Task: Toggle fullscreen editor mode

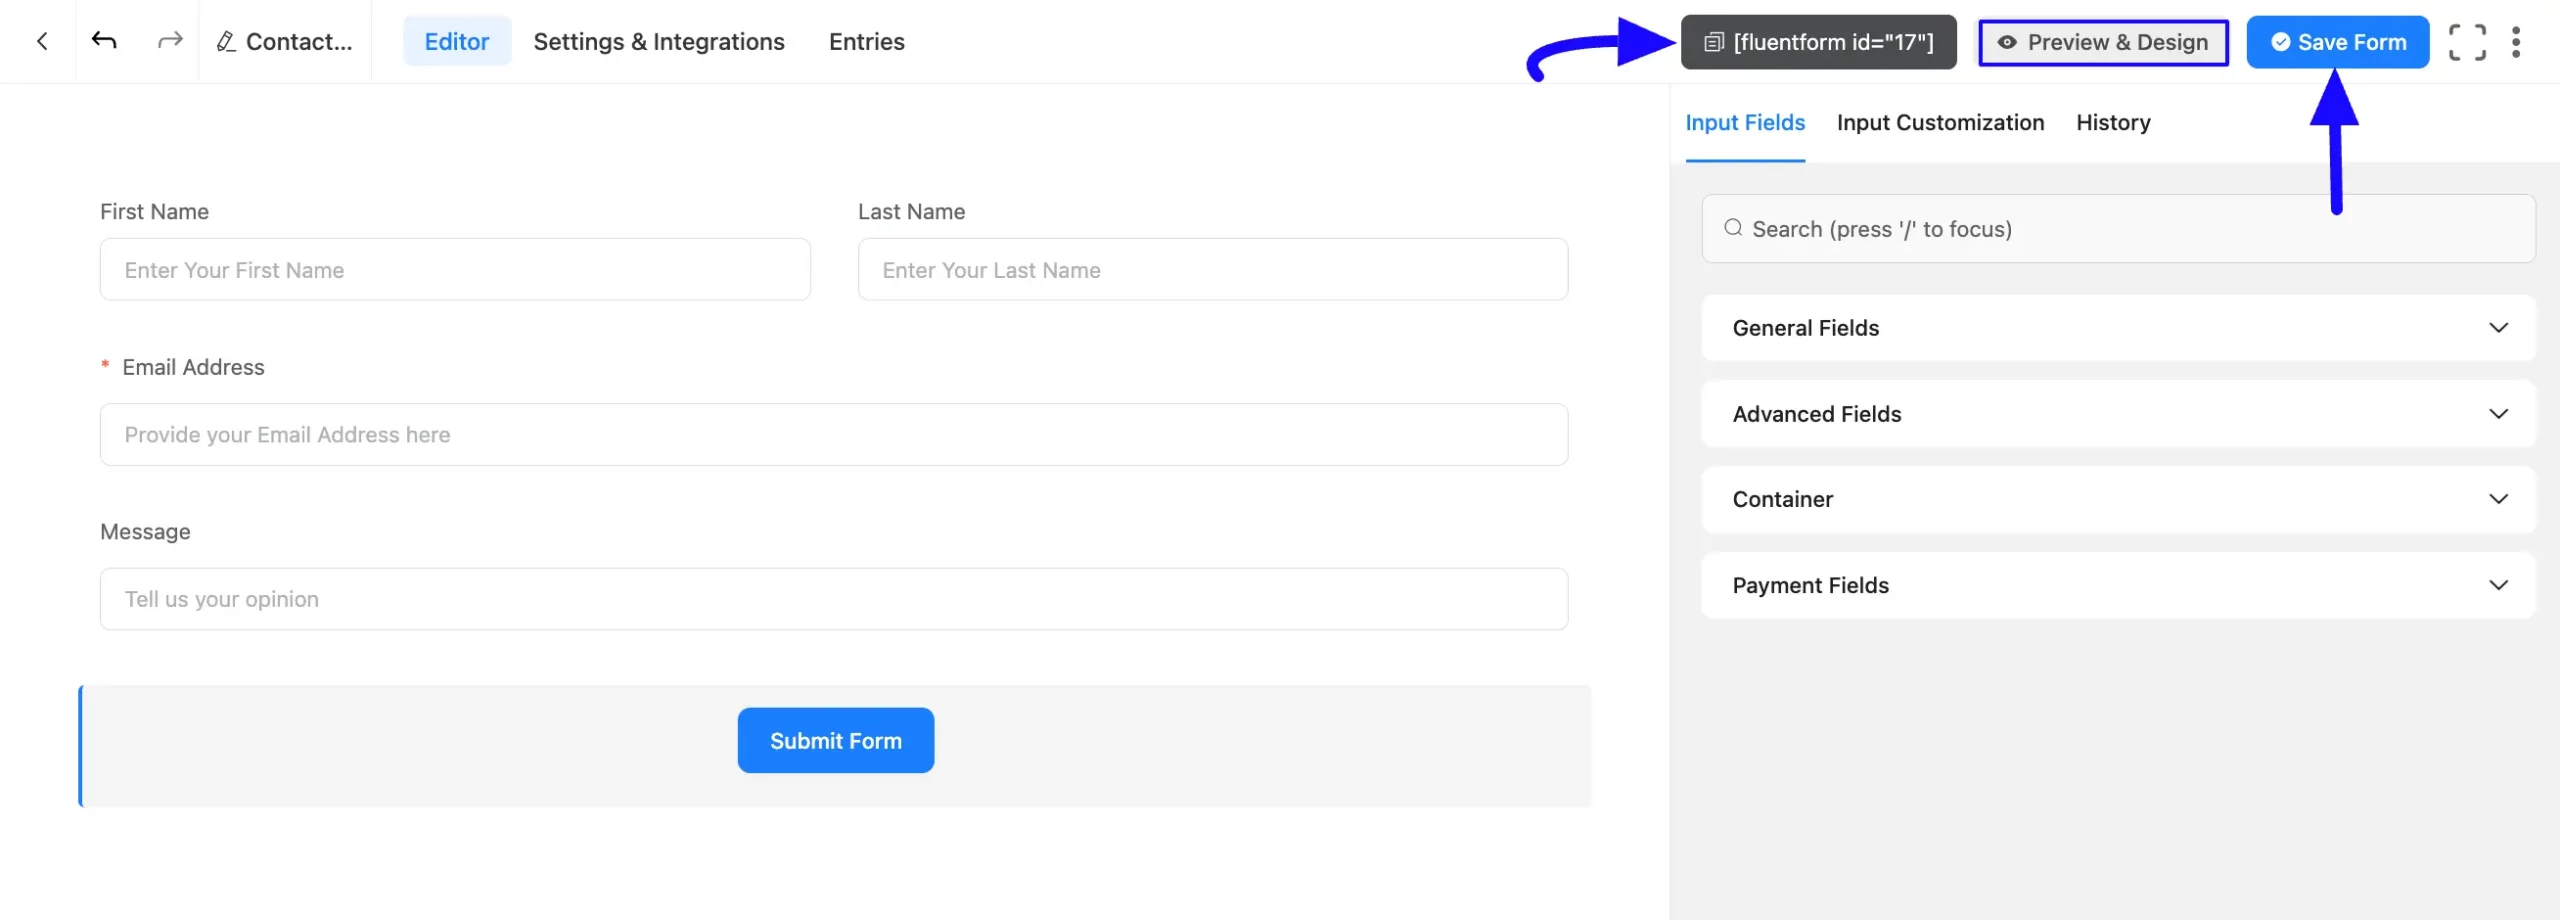Action: (x=2467, y=42)
